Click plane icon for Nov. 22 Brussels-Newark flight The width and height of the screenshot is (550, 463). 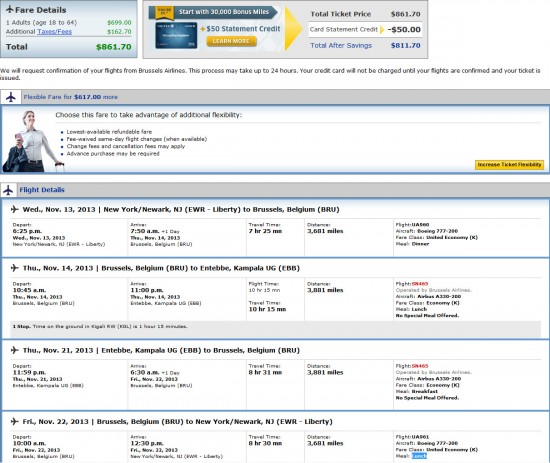coord(14,421)
